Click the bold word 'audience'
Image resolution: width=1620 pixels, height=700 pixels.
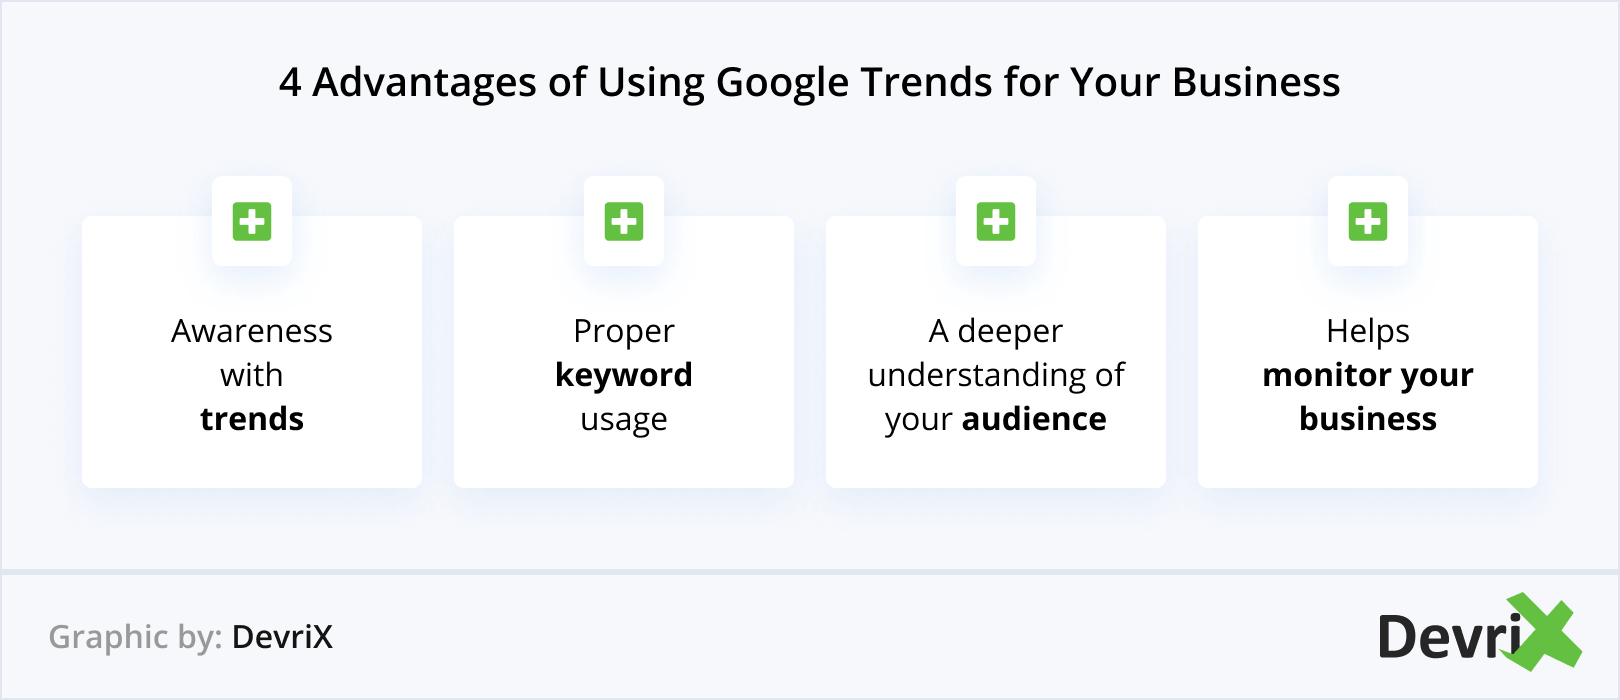click(x=1034, y=419)
